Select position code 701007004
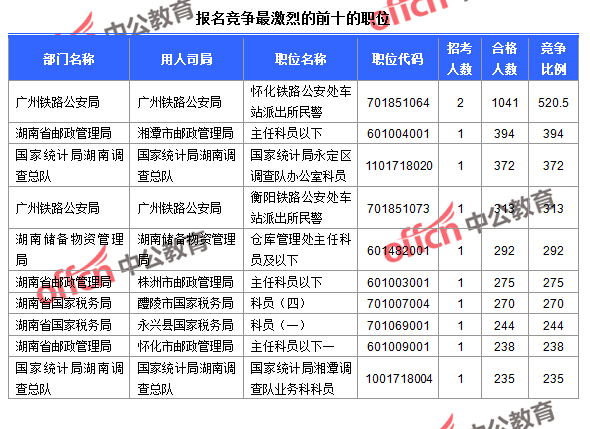 [398, 304]
